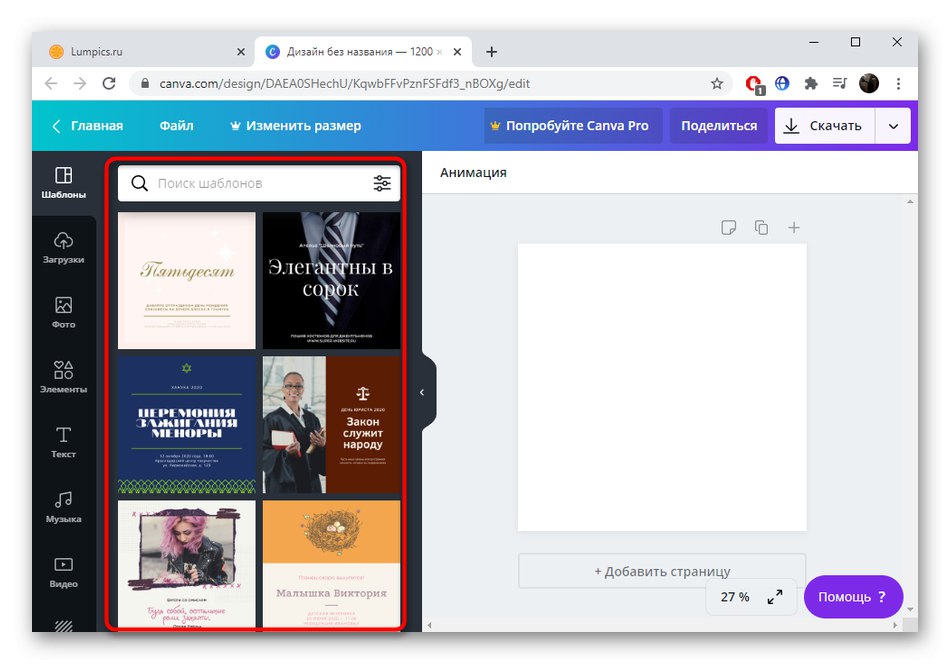Click the plus icon above the canvas
This screenshot has height=664, width=950.
794,227
